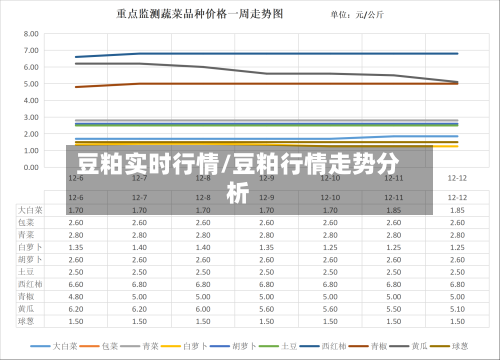The height and width of the screenshot is (360, 500).
Task: Click the 胡萝卜 legend entry
Action: click(x=233, y=346)
